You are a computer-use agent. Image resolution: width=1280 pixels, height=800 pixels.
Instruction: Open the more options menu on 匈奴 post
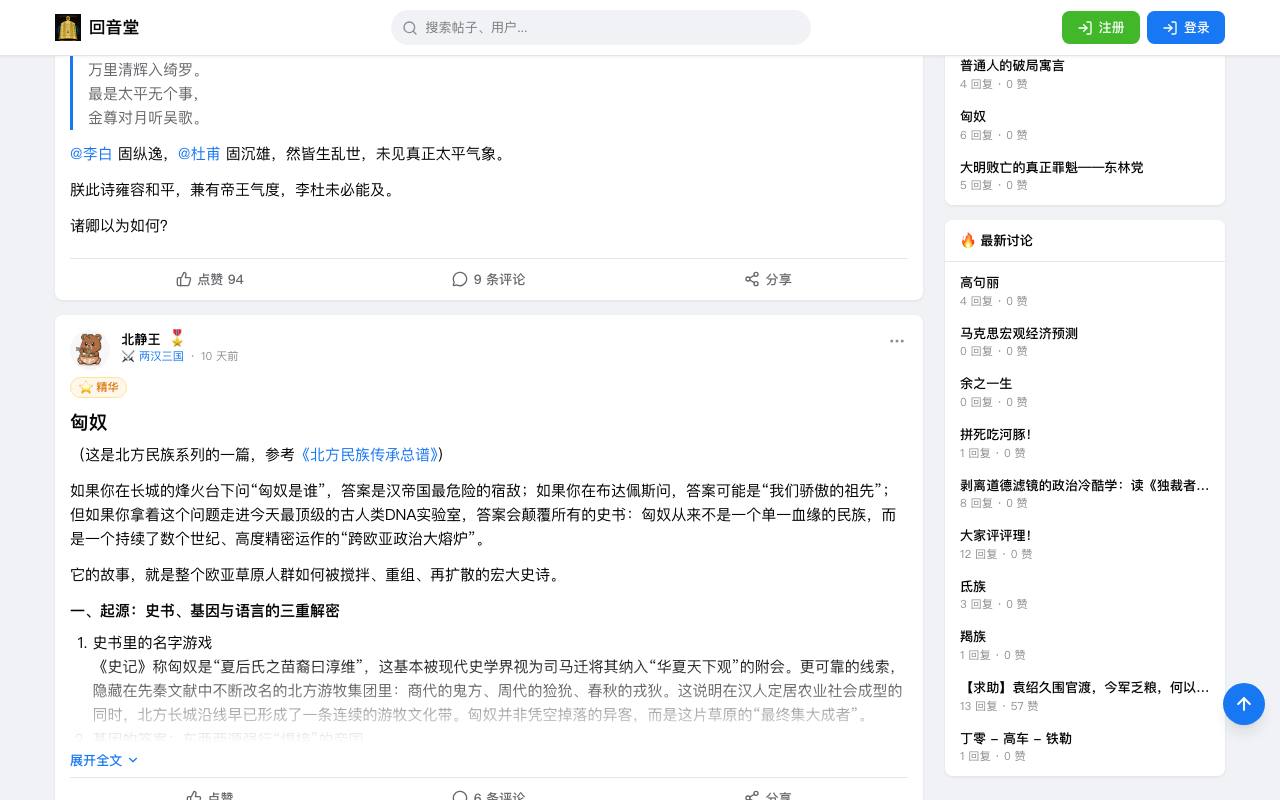(897, 341)
